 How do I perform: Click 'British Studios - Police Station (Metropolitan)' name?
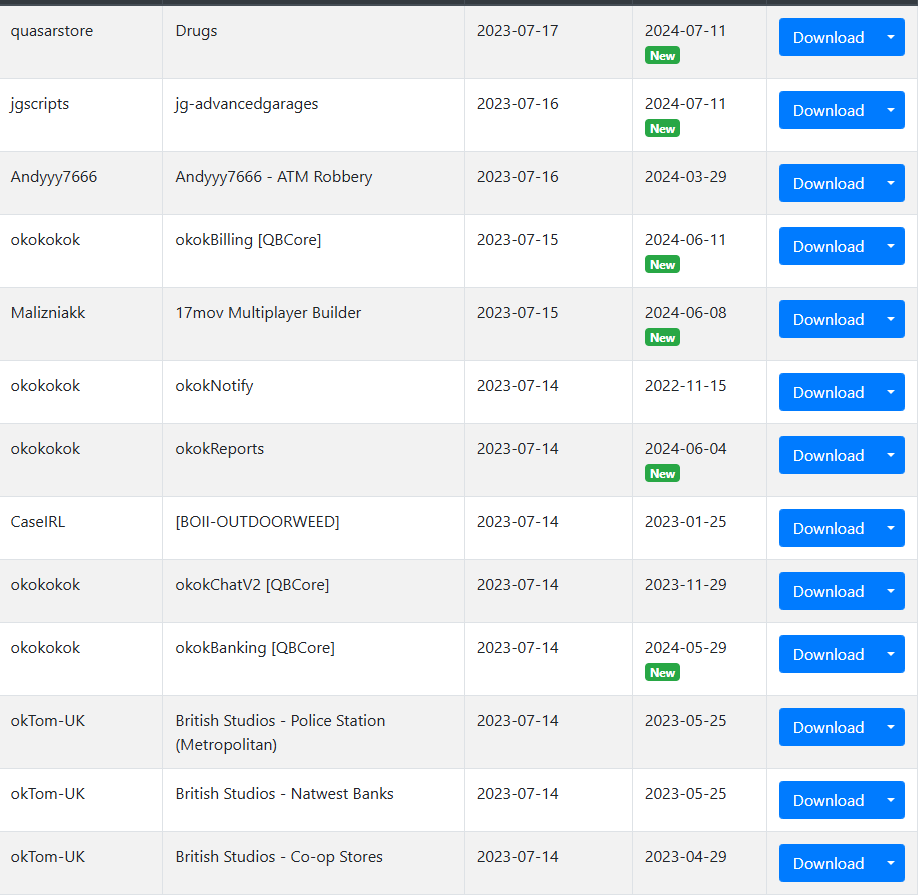click(280, 732)
